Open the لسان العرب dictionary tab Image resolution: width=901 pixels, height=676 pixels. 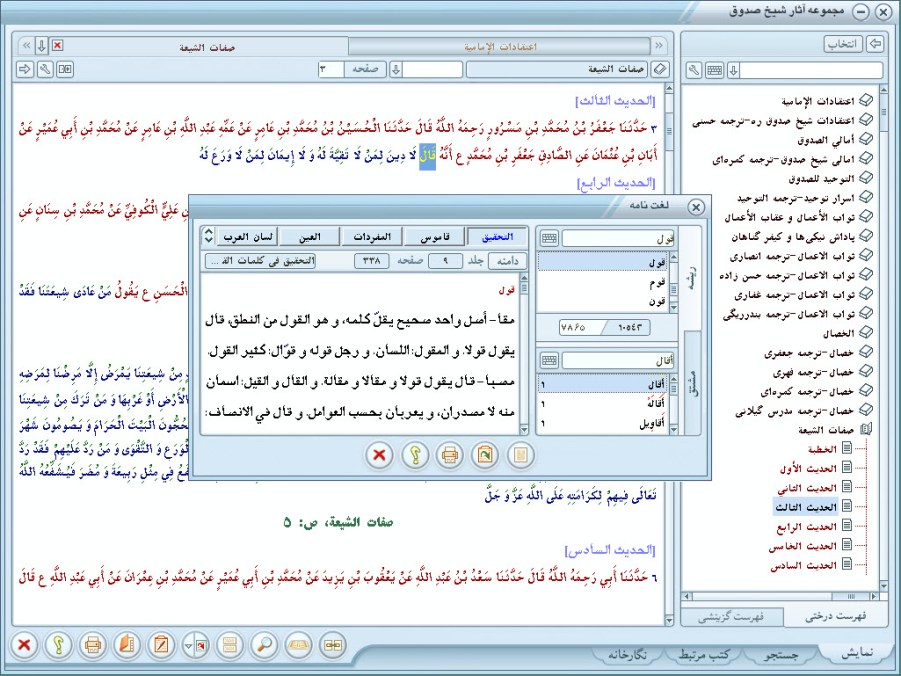coord(247,236)
